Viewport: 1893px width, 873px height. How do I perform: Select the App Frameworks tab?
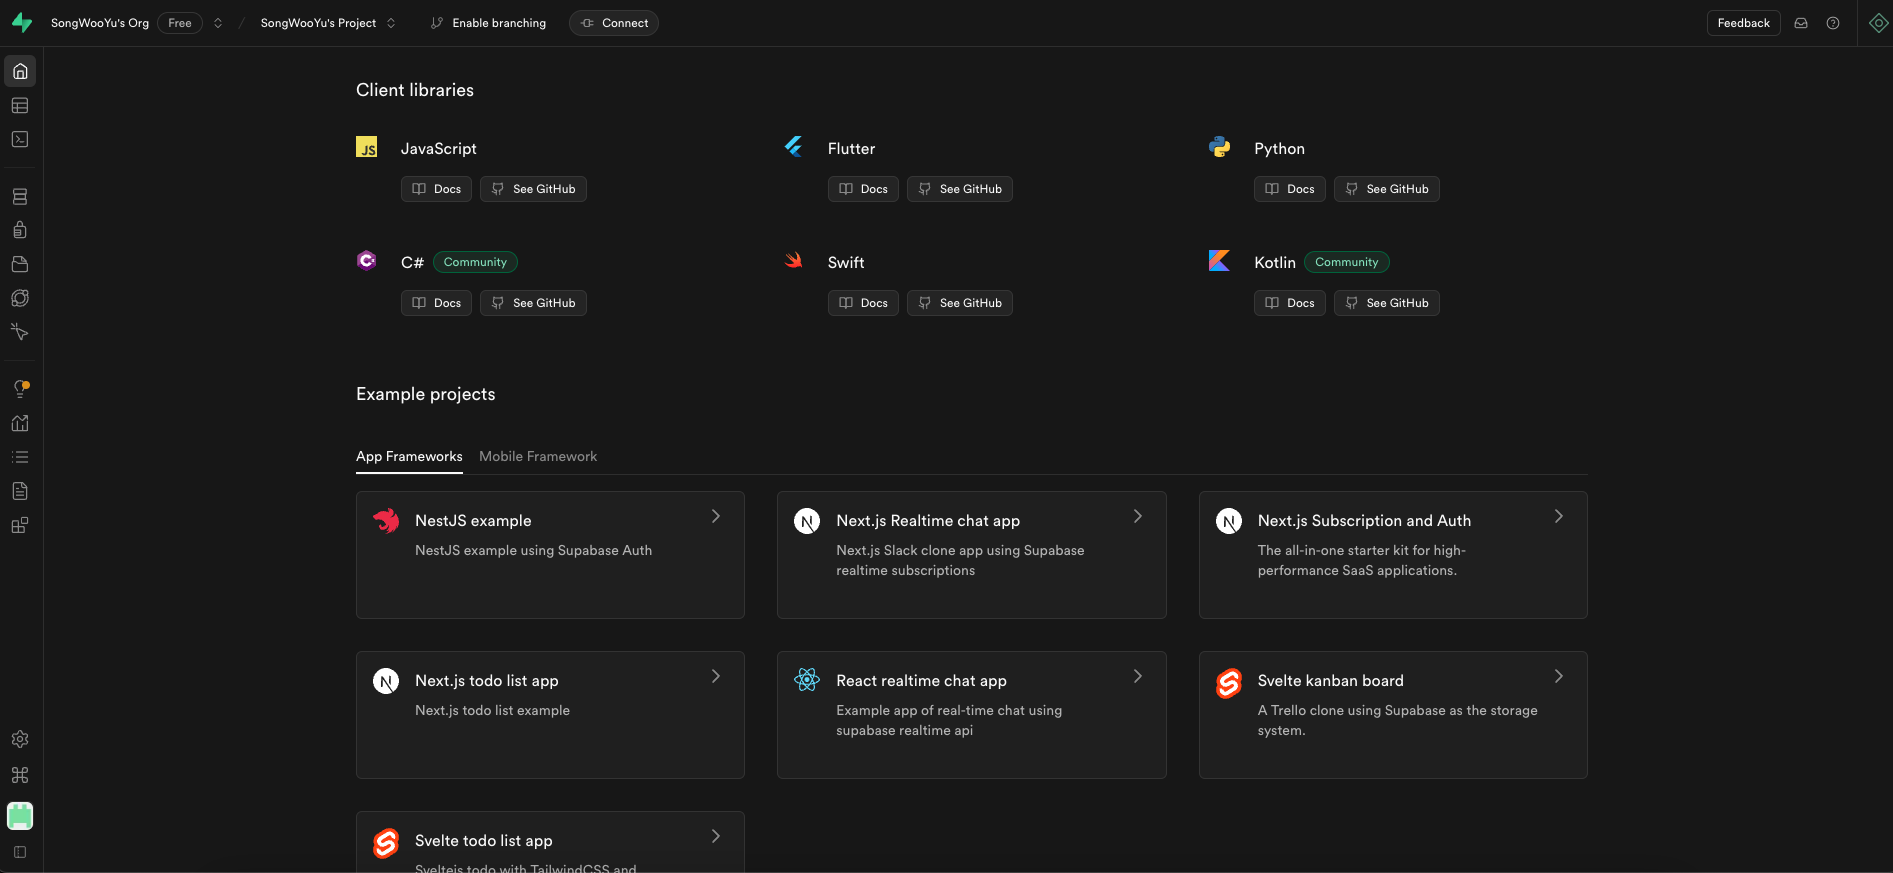click(409, 456)
